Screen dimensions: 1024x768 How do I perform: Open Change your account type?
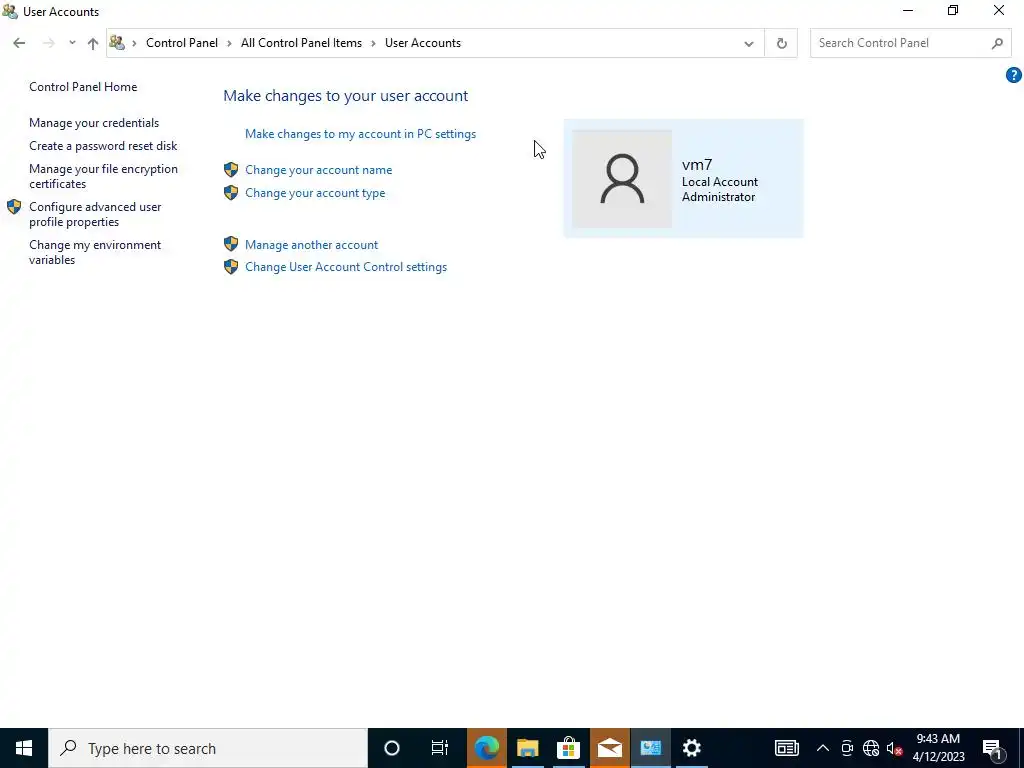tap(315, 193)
